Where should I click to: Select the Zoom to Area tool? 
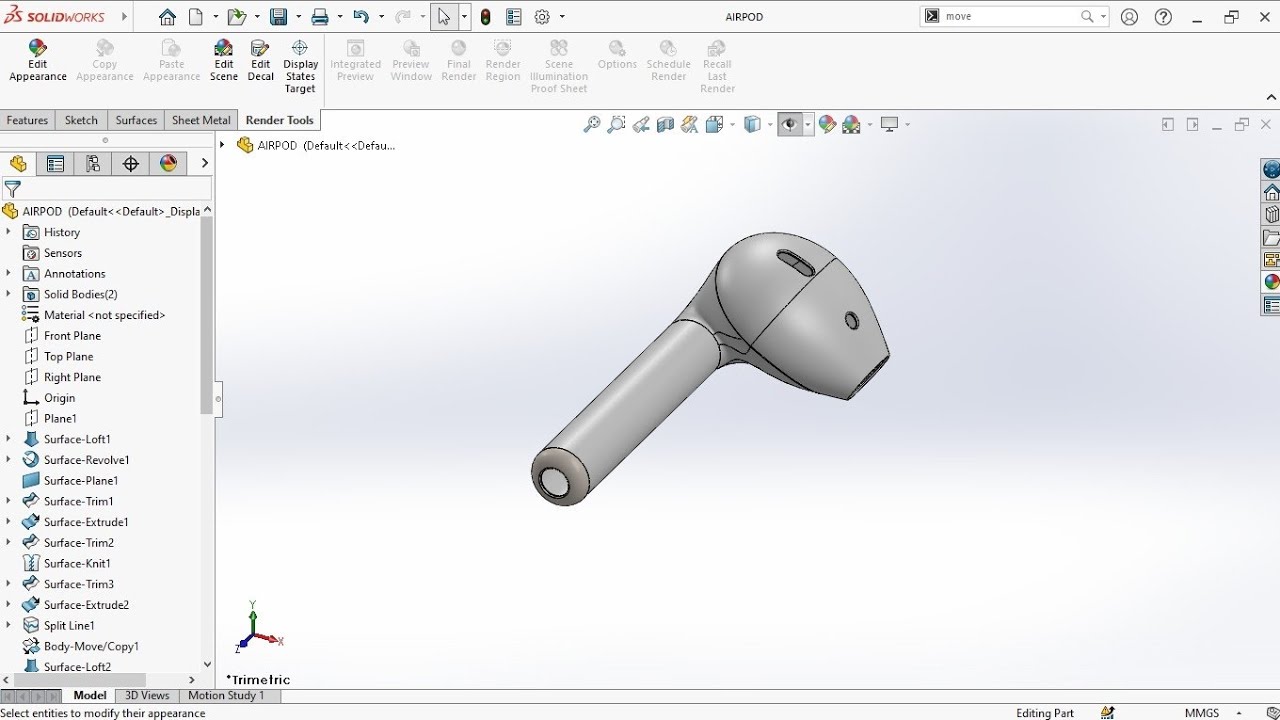[x=616, y=124]
